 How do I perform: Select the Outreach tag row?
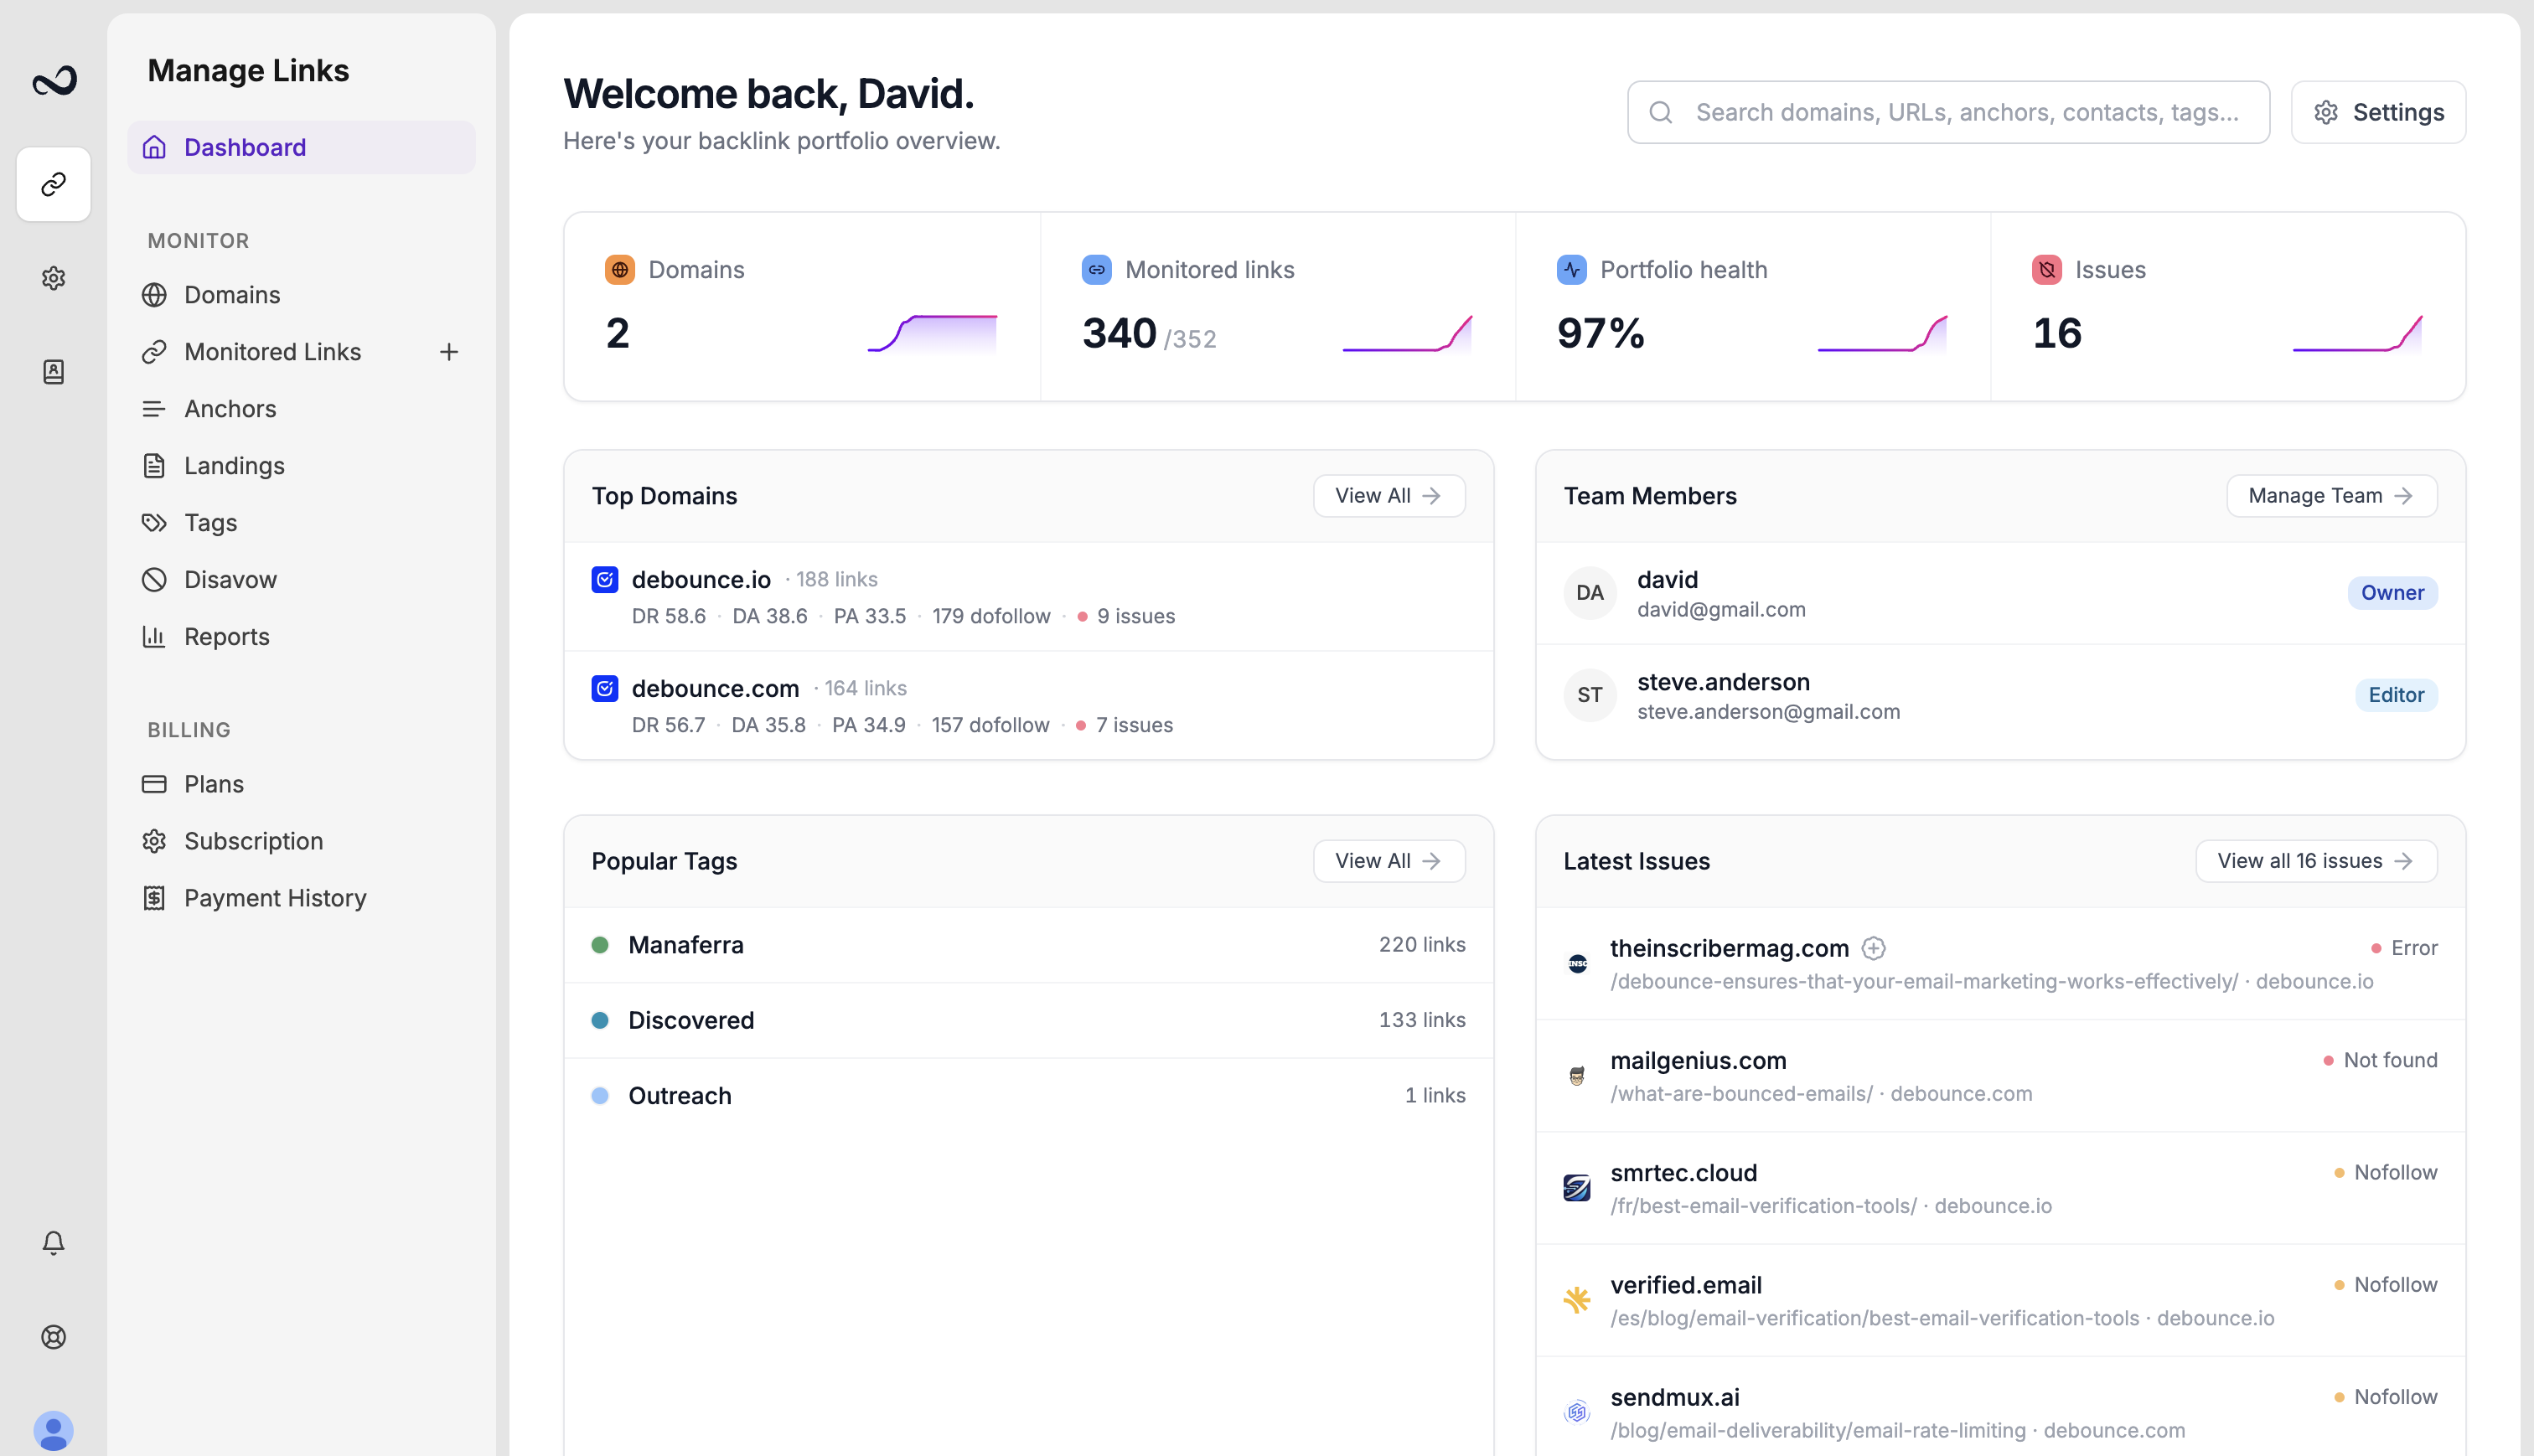point(1029,1096)
